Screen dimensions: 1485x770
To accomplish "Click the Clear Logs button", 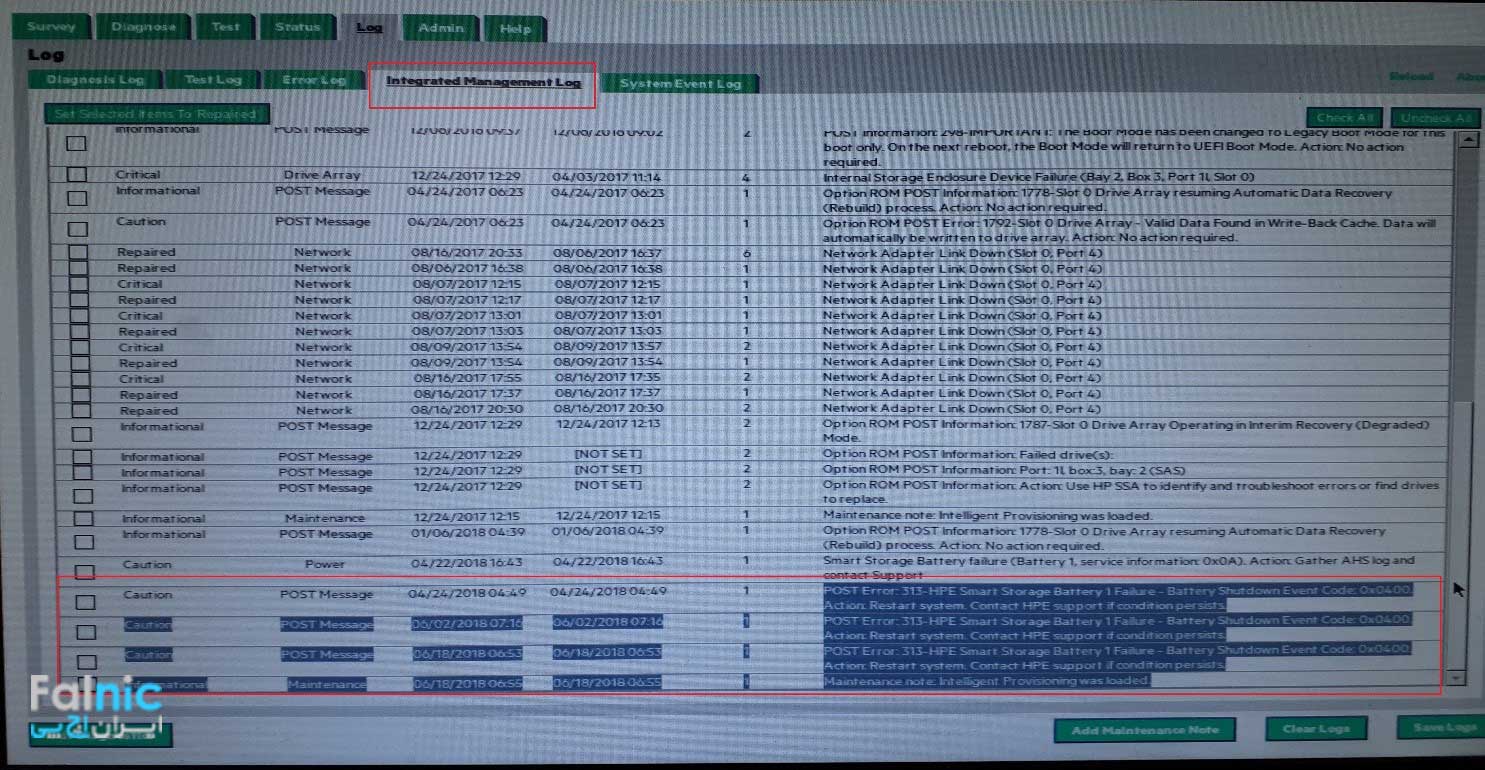I will coord(1316,729).
